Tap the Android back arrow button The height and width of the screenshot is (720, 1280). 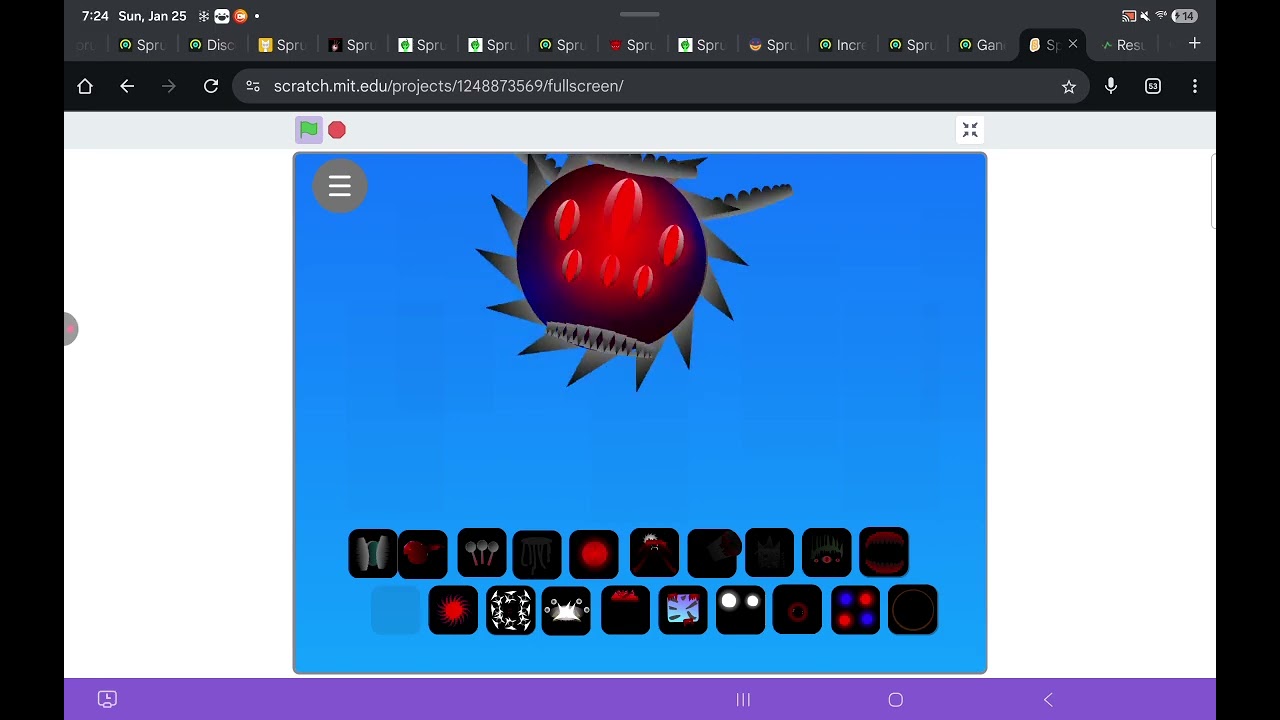point(1048,700)
